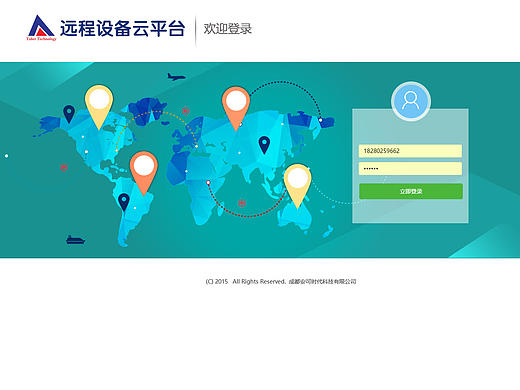Click the triangular company logo
Image resolution: width=520 pixels, height=390 pixels.
41,28
